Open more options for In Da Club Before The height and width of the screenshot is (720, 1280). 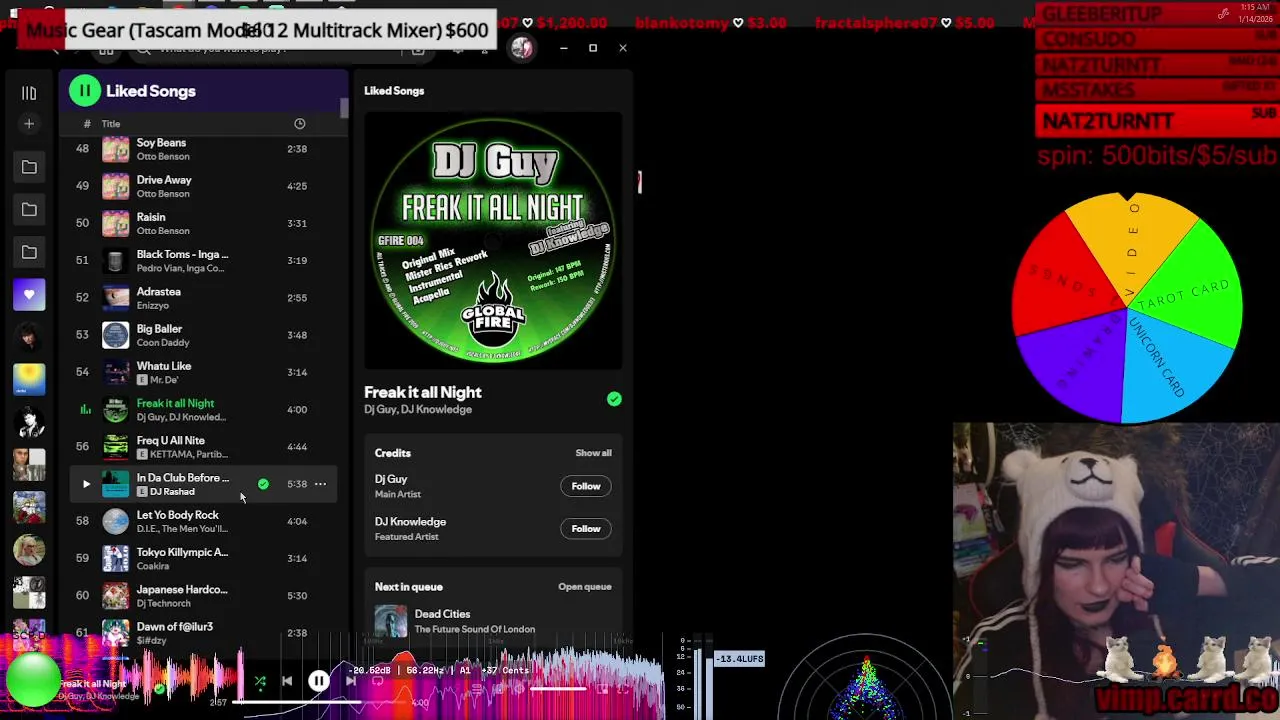pyautogui.click(x=320, y=484)
